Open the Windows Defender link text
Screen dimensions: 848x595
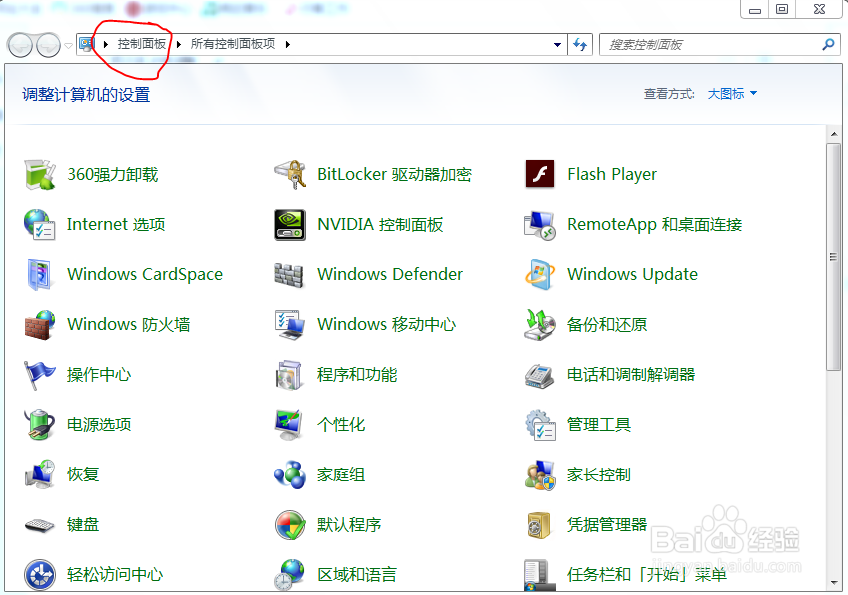pos(390,274)
